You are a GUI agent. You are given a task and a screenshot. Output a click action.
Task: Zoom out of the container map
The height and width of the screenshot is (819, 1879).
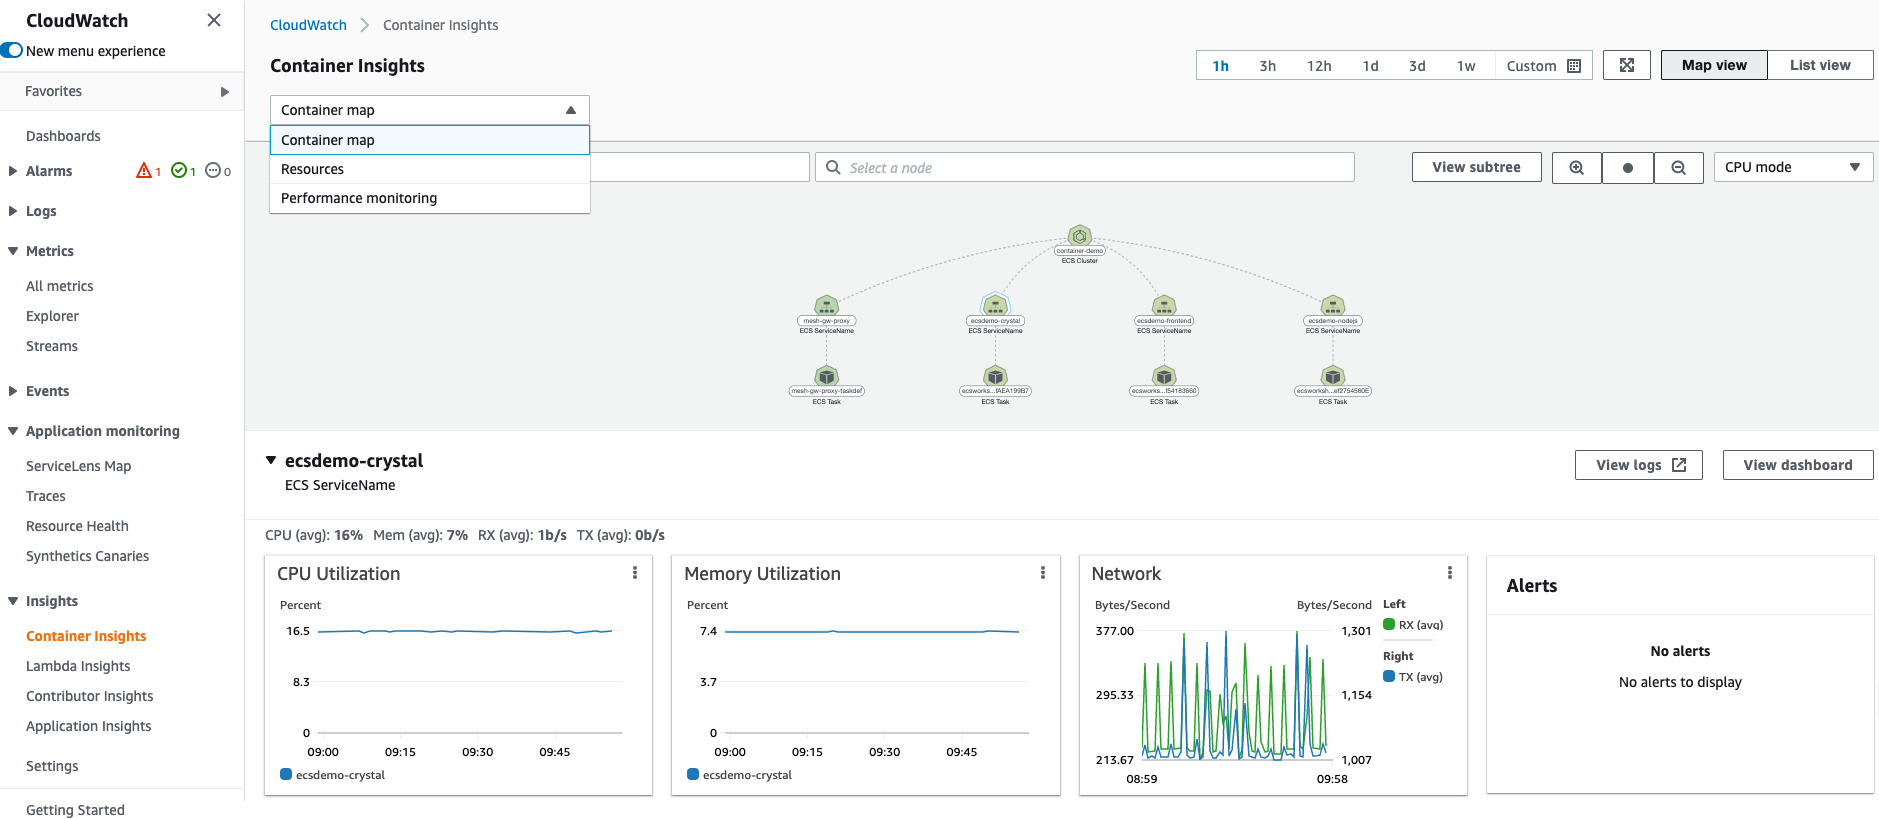(x=1678, y=168)
